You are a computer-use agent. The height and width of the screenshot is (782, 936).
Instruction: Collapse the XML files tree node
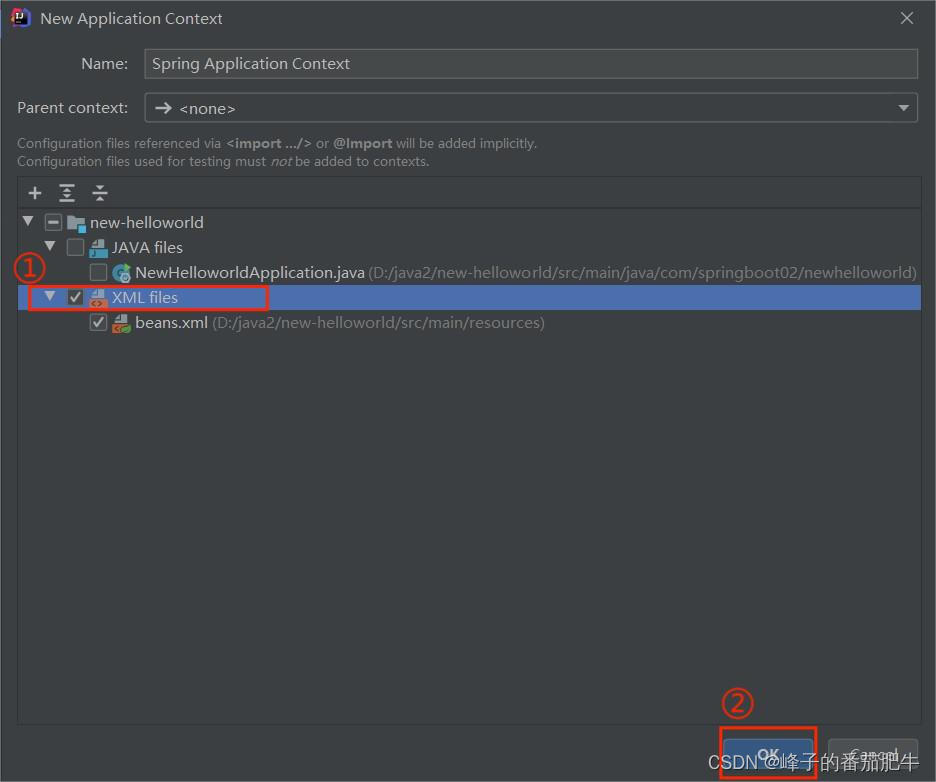pyautogui.click(x=50, y=297)
